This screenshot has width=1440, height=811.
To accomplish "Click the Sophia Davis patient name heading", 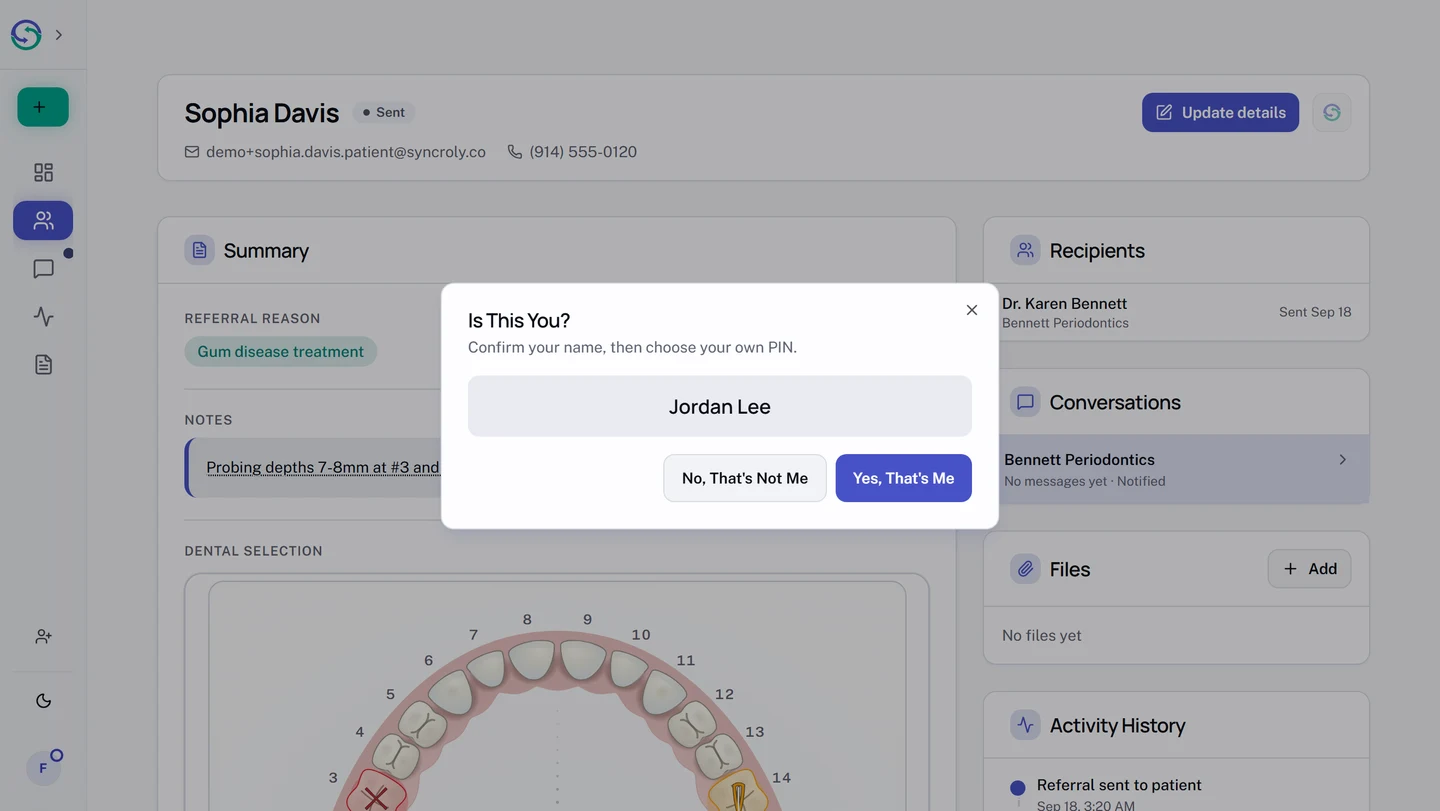I will click(x=262, y=113).
